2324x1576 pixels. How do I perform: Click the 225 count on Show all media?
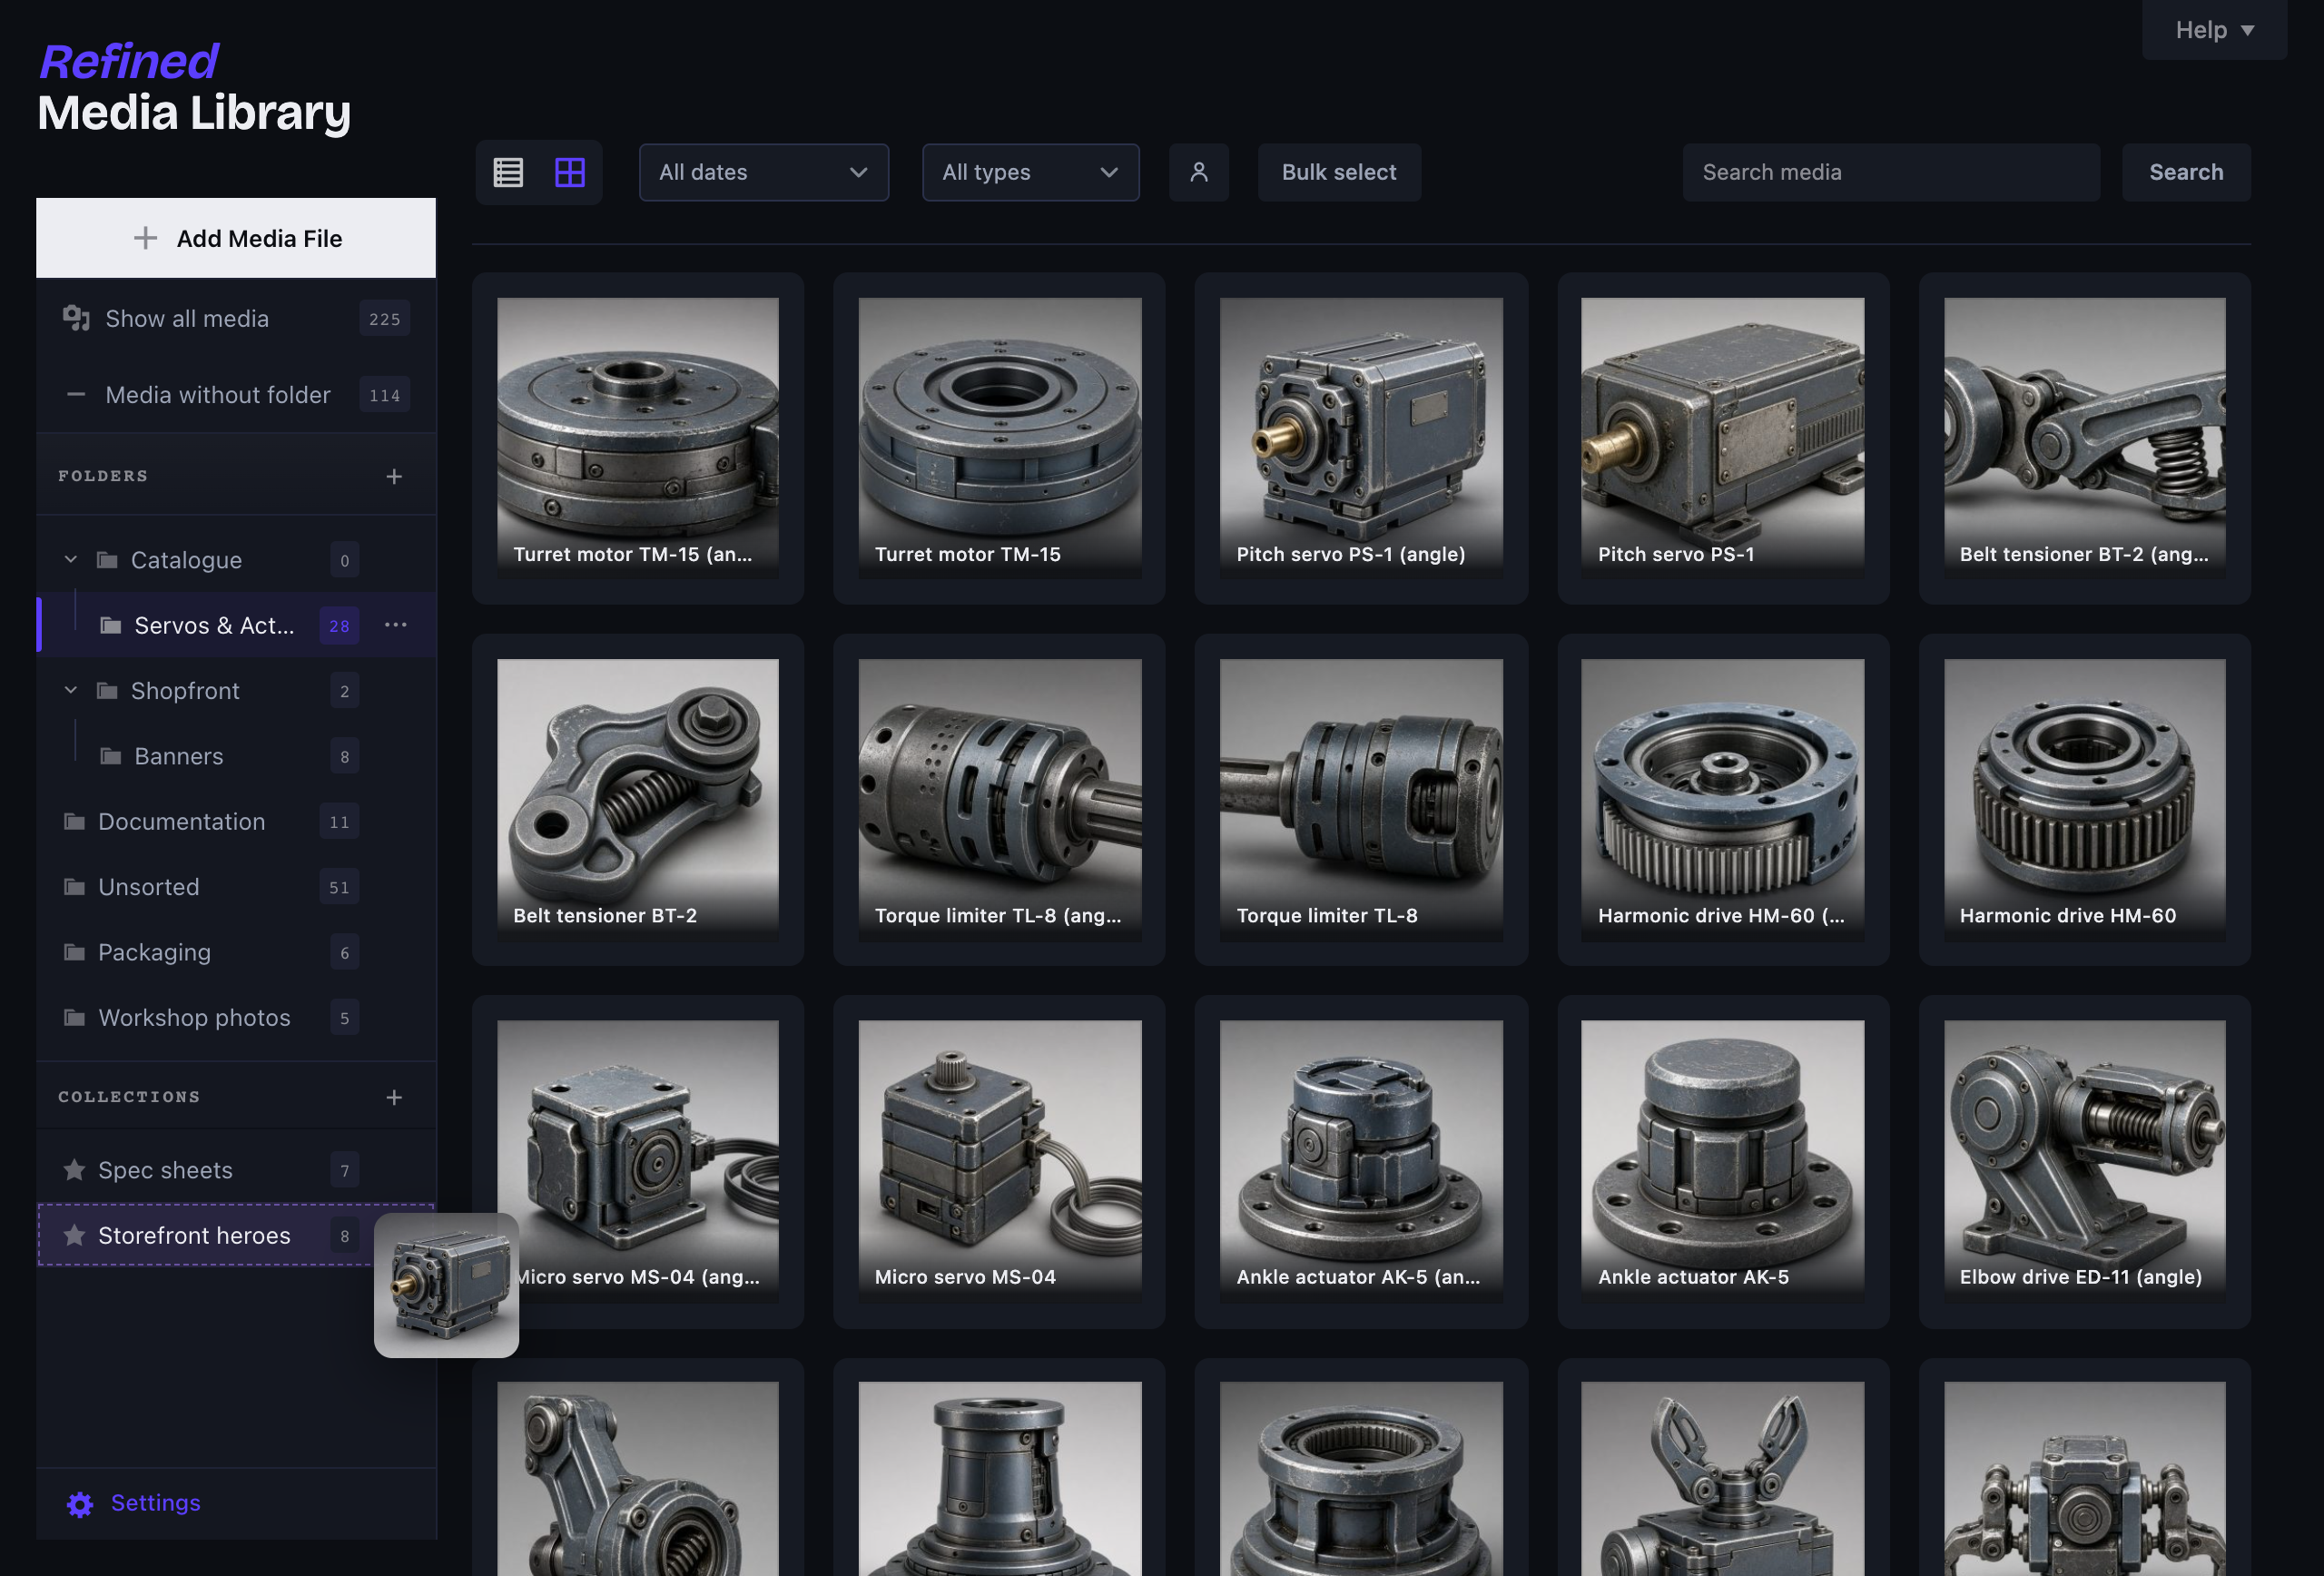[x=384, y=319]
